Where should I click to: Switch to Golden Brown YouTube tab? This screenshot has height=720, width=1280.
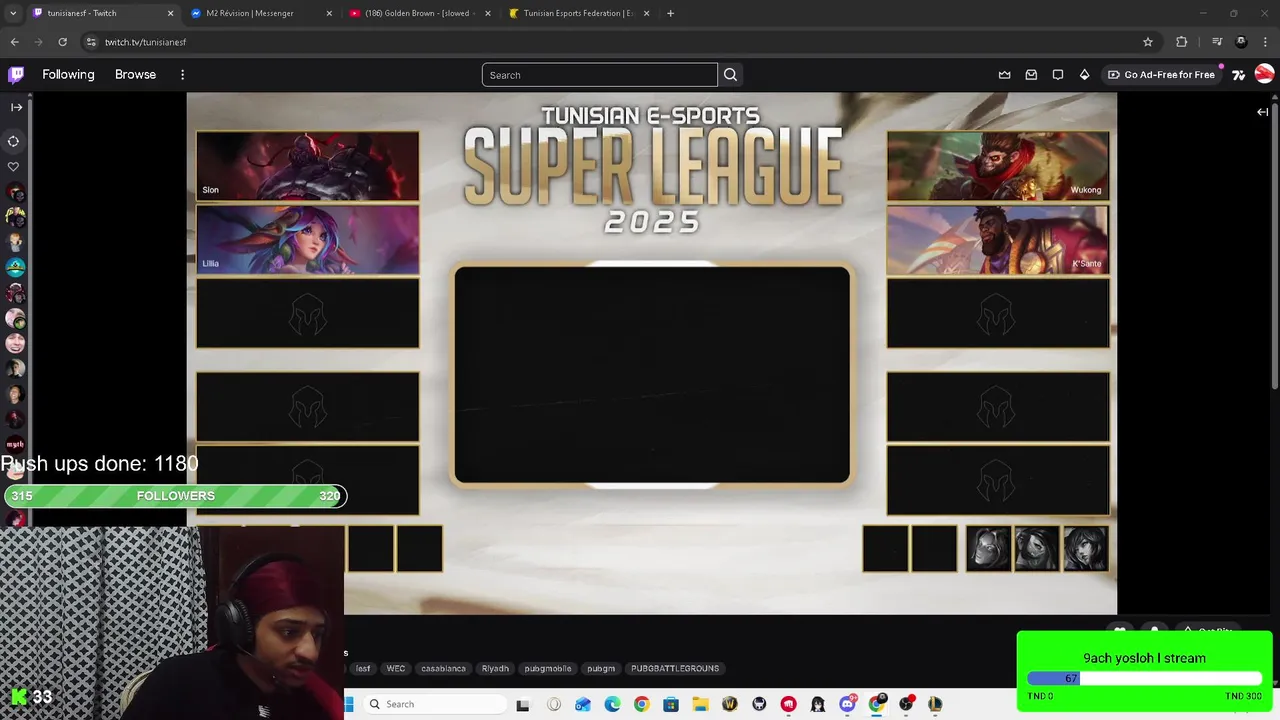(x=420, y=13)
